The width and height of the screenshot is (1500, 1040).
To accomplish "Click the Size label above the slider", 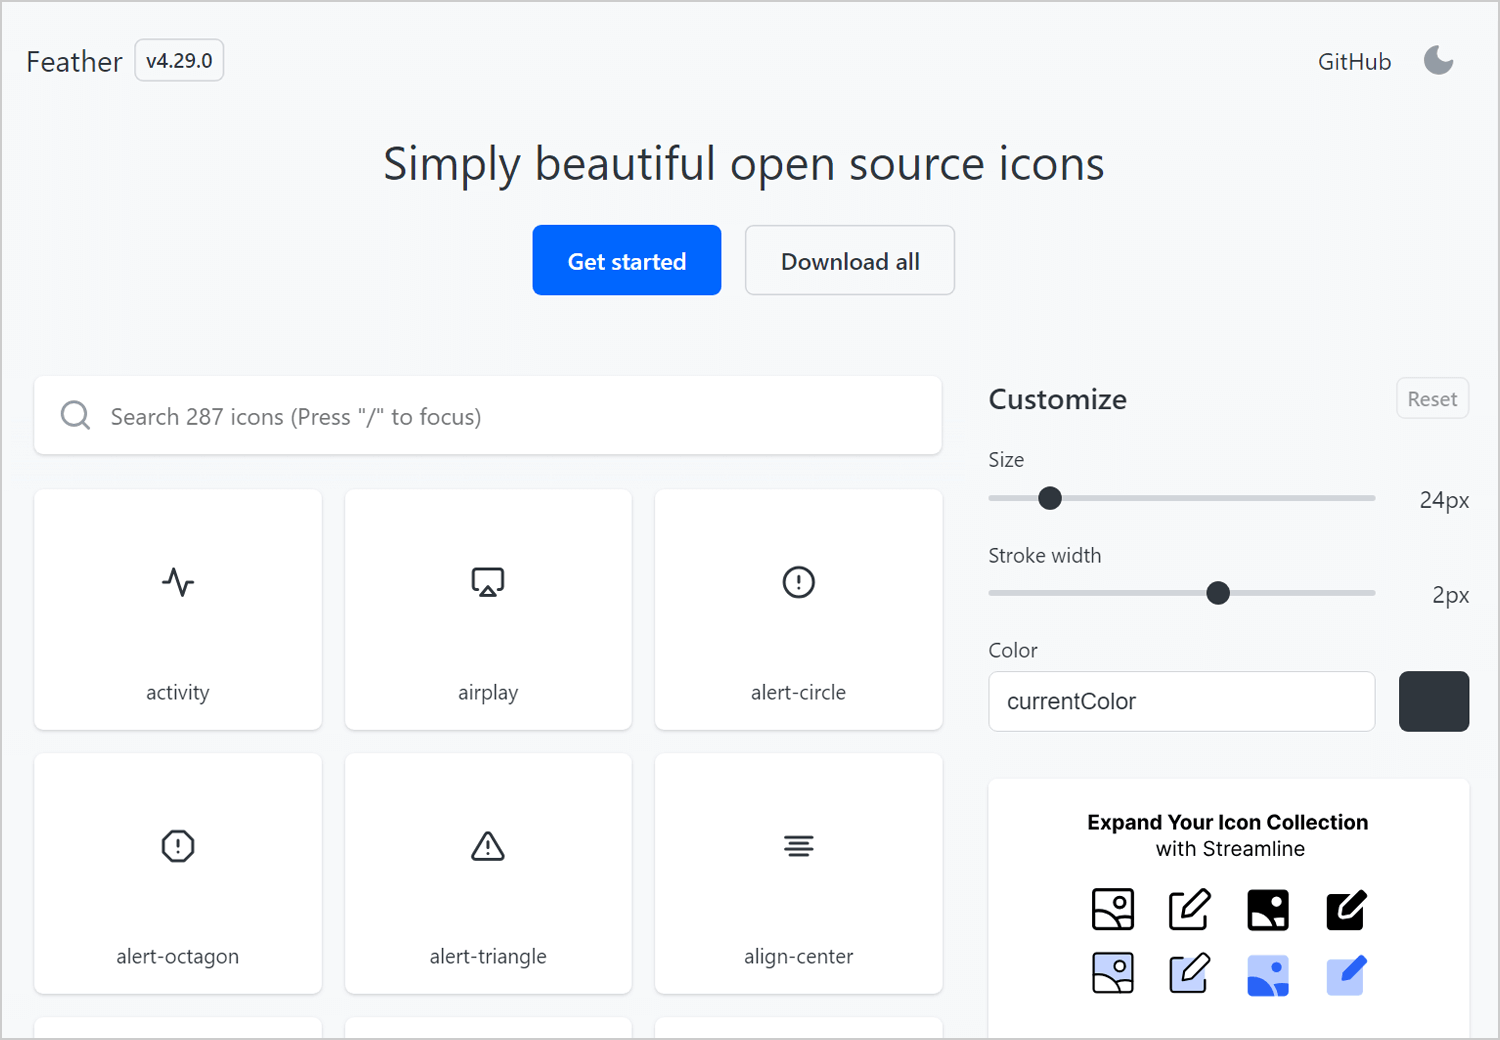I will click(x=1006, y=459).
